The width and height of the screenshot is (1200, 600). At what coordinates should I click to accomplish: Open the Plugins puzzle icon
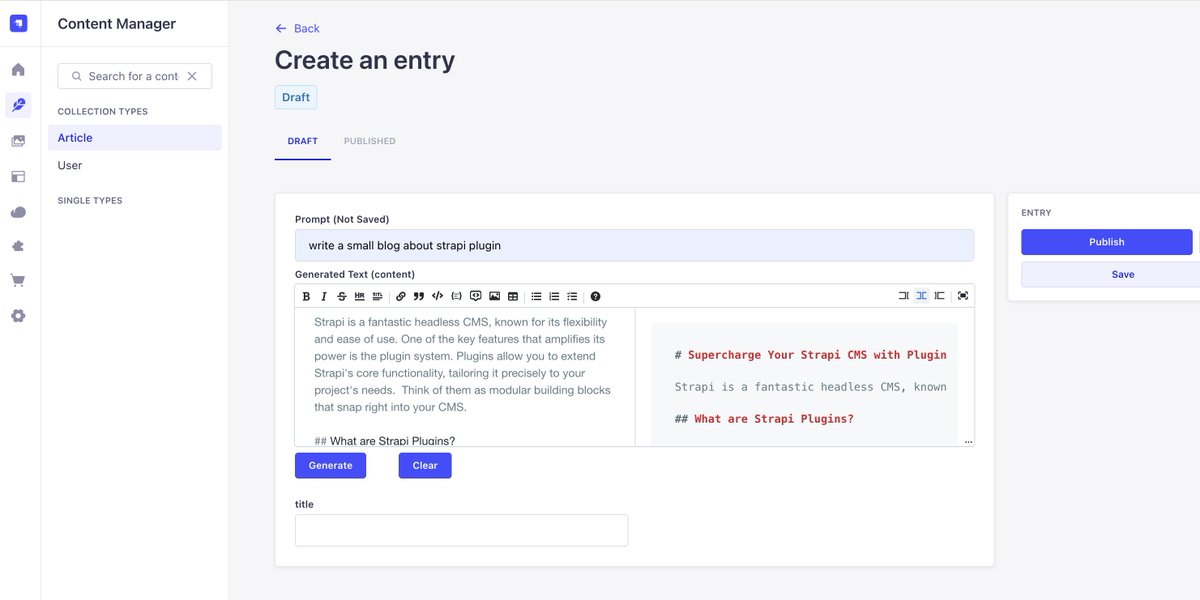pos(18,246)
